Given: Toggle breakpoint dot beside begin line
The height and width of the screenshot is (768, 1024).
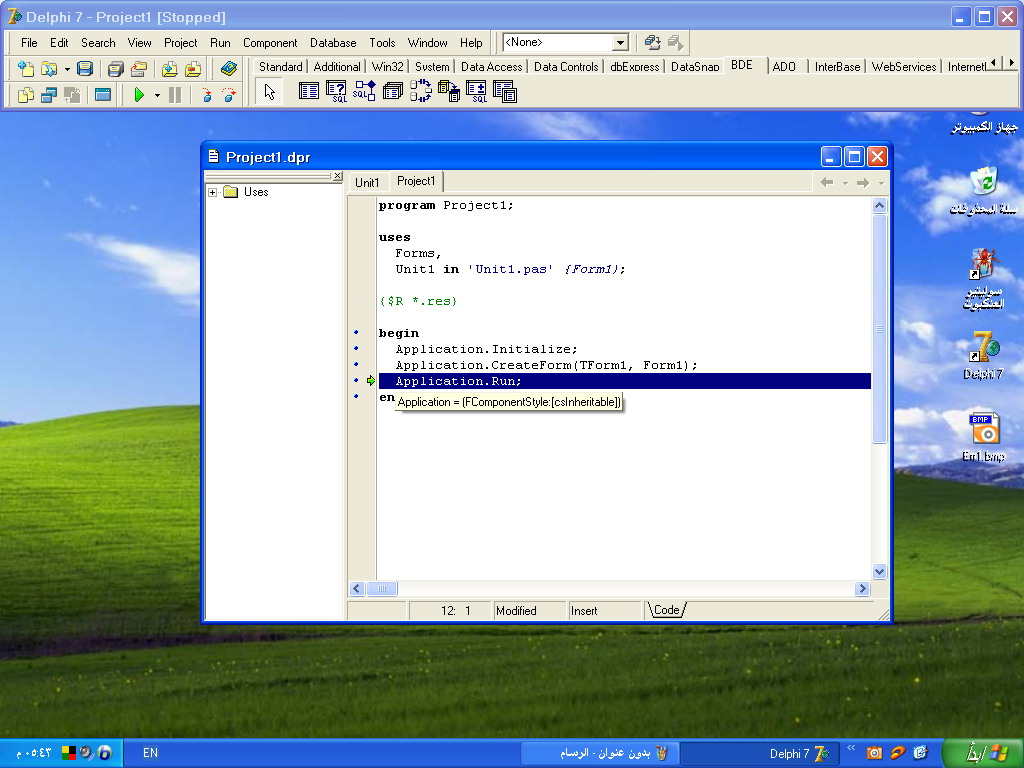Looking at the screenshot, I should (356, 332).
